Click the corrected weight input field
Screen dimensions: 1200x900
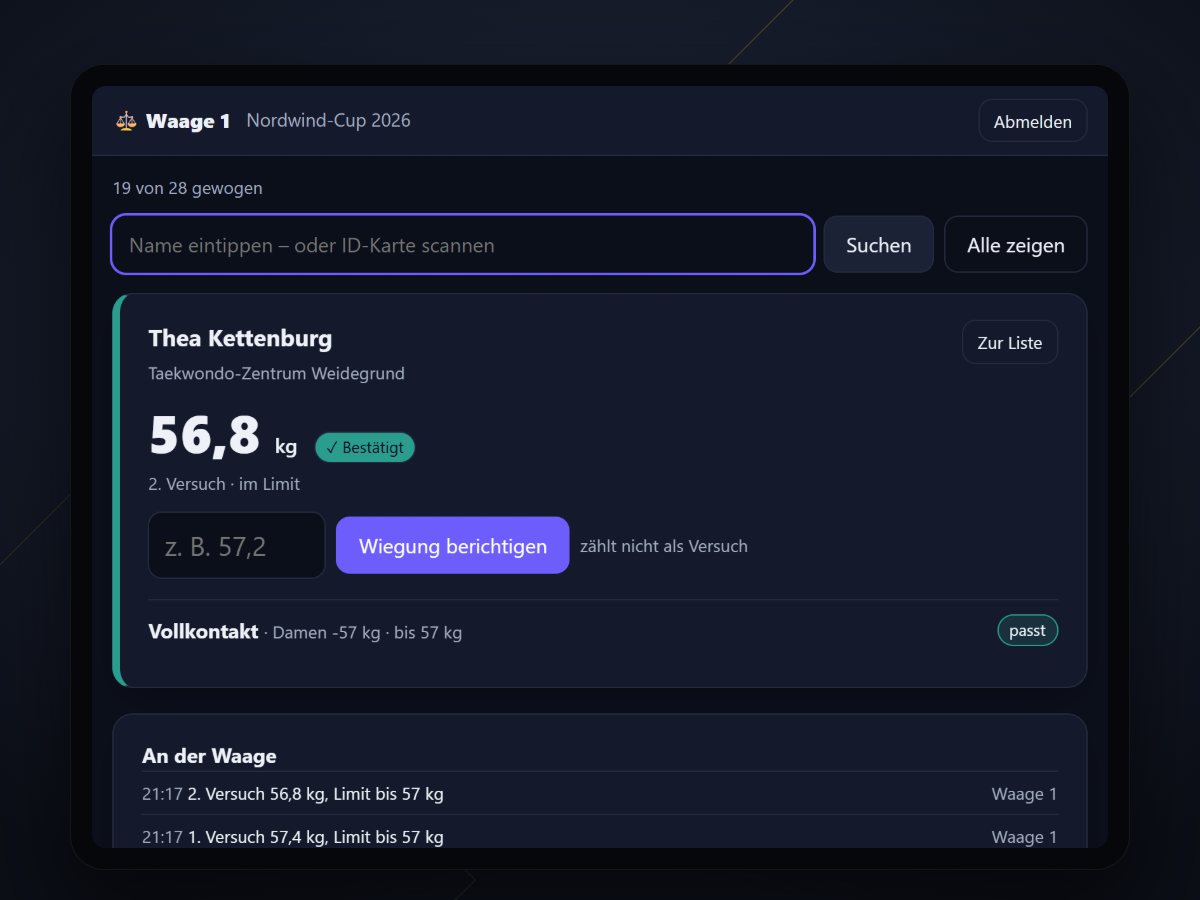236,545
